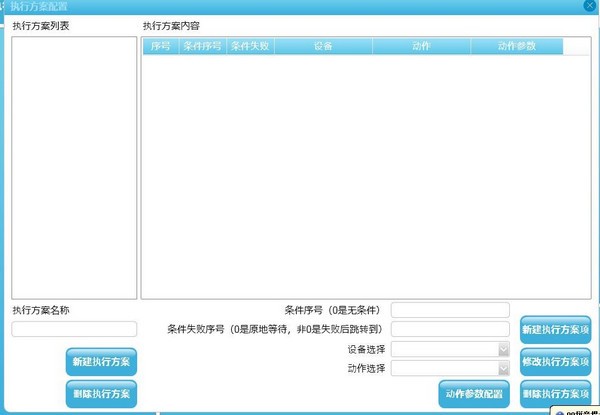Click inside the 执行方案列表 list box
This screenshot has height=415, width=600.
[x=74, y=167]
